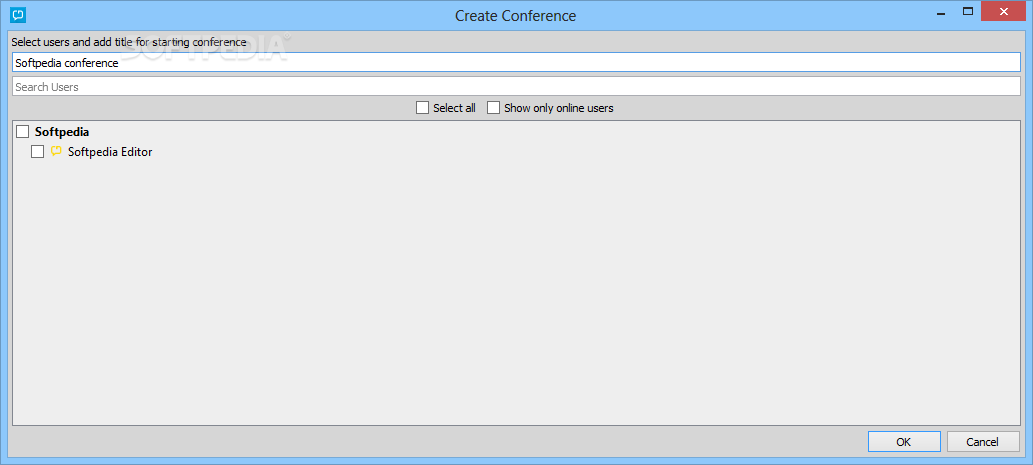The image size is (1033, 465).
Task: Click the chat app icon in title bar
Action: (x=18, y=14)
